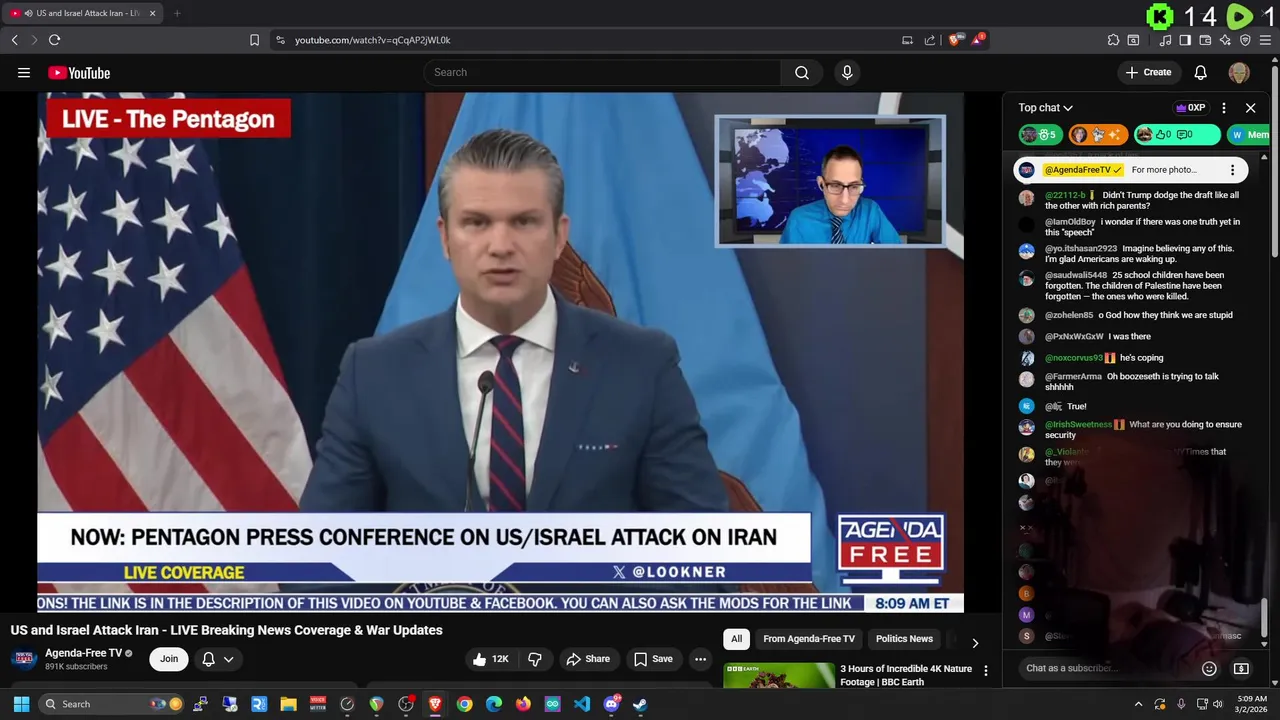This screenshot has height=720, width=1280.
Task: Open 3 Hours 4K Nature Footage thumbnail
Action: click(x=779, y=676)
